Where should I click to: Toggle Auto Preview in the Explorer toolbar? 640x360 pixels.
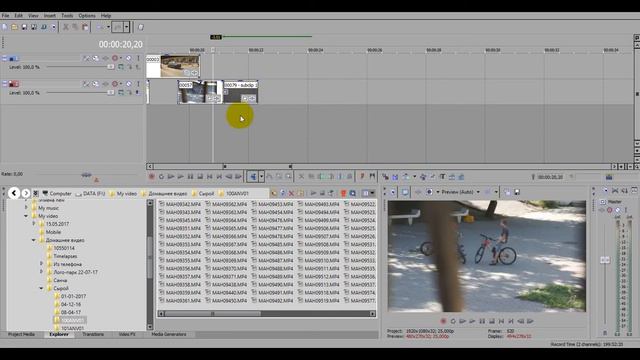[x=331, y=193]
